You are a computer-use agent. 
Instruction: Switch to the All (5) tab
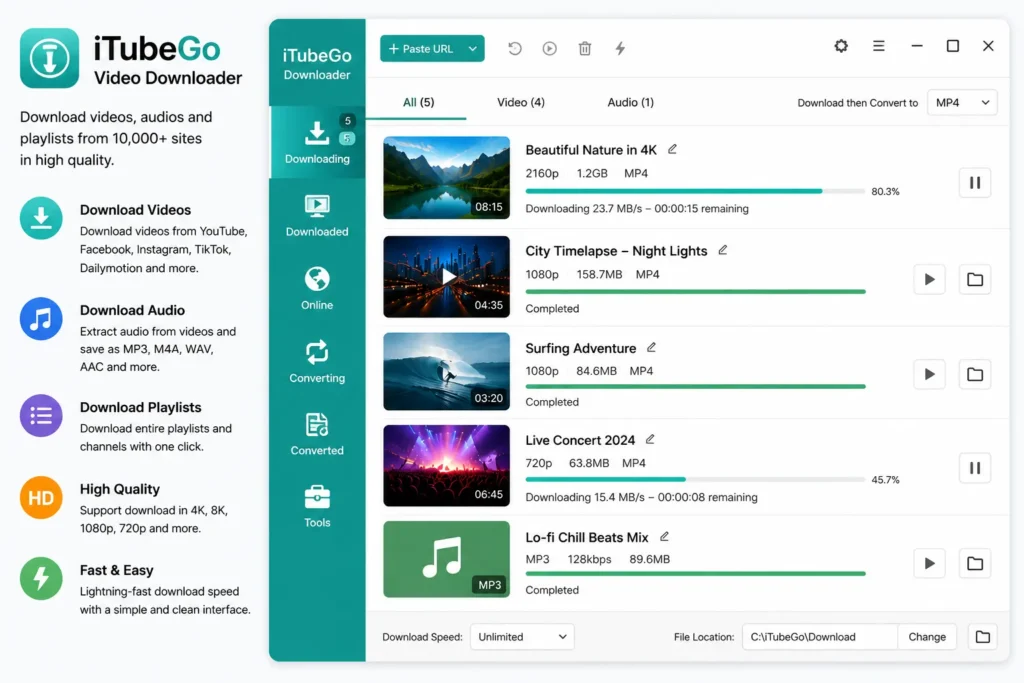point(419,103)
